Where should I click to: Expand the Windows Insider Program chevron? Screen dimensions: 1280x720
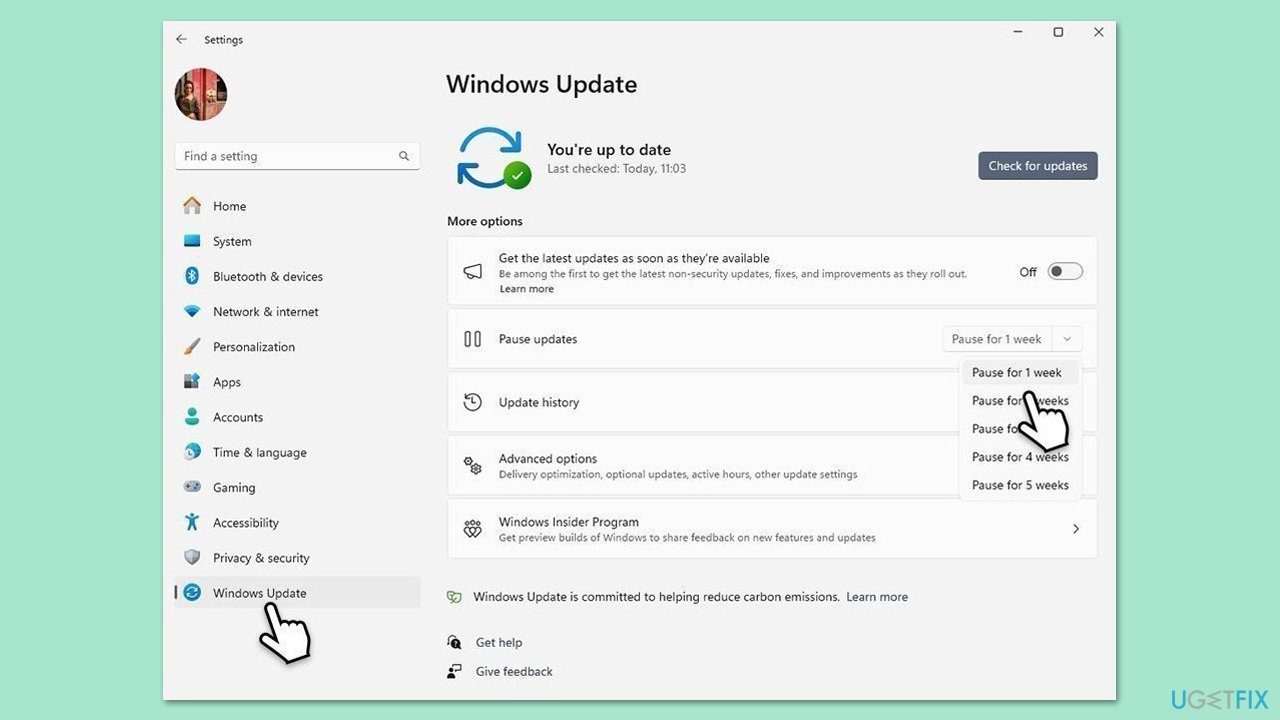[x=1076, y=528]
